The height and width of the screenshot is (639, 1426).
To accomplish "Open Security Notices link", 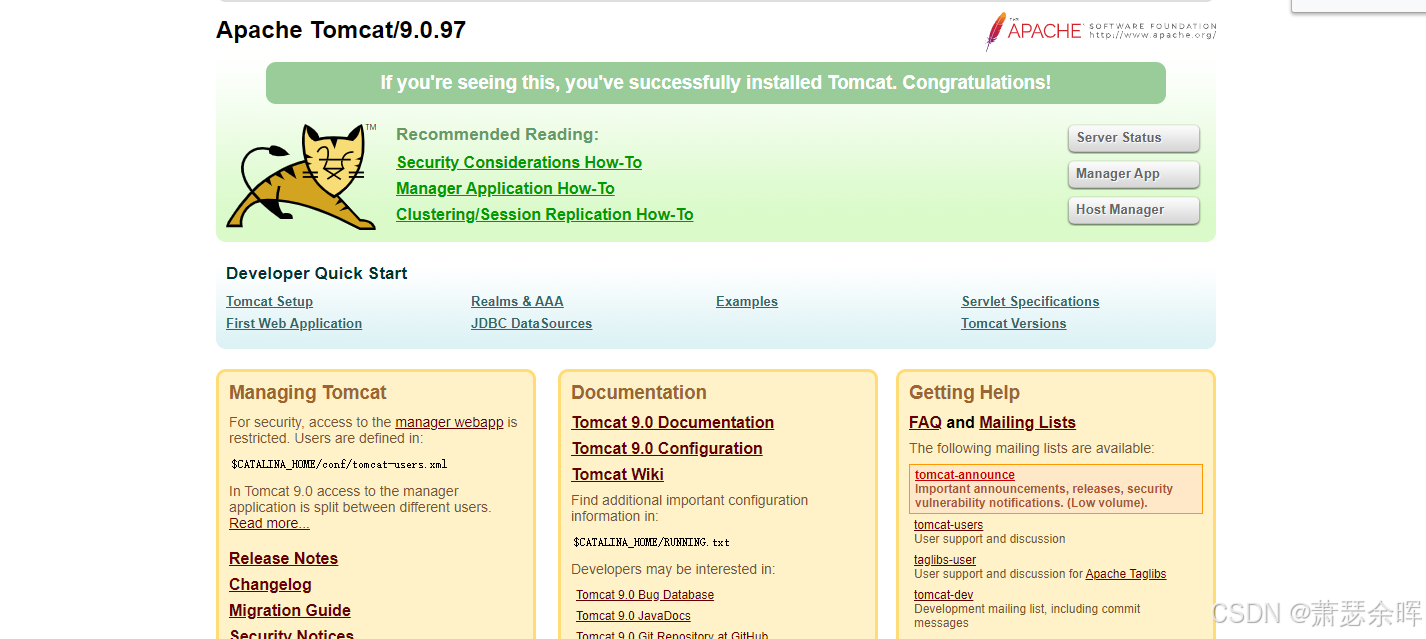I will [x=291, y=634].
